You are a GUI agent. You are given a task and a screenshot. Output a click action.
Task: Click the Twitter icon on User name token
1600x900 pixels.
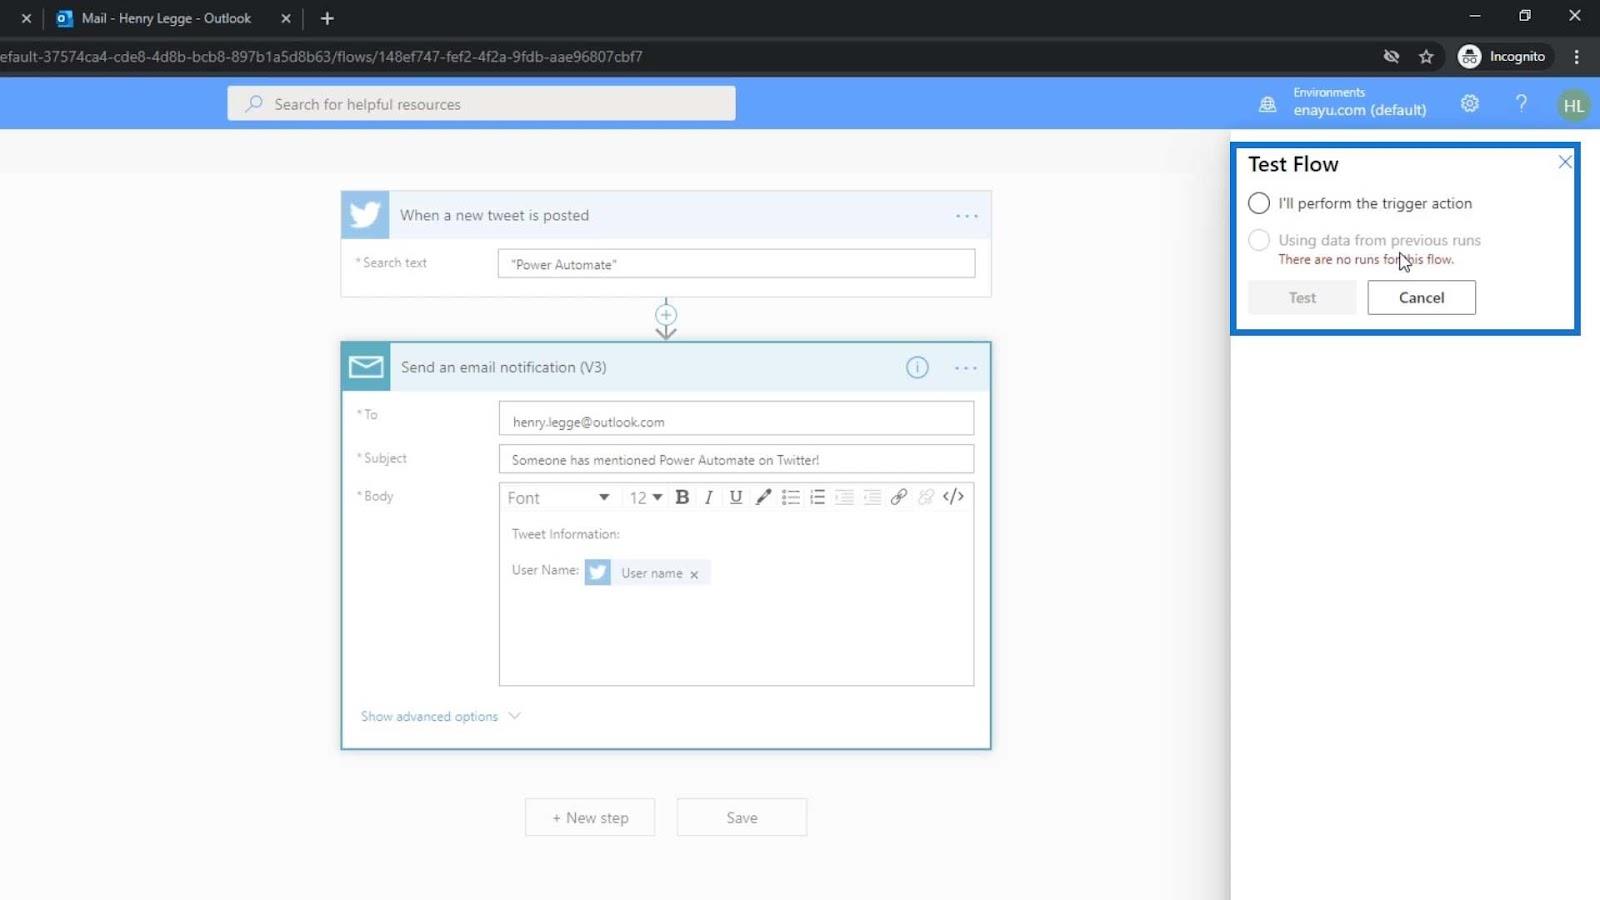pos(598,572)
